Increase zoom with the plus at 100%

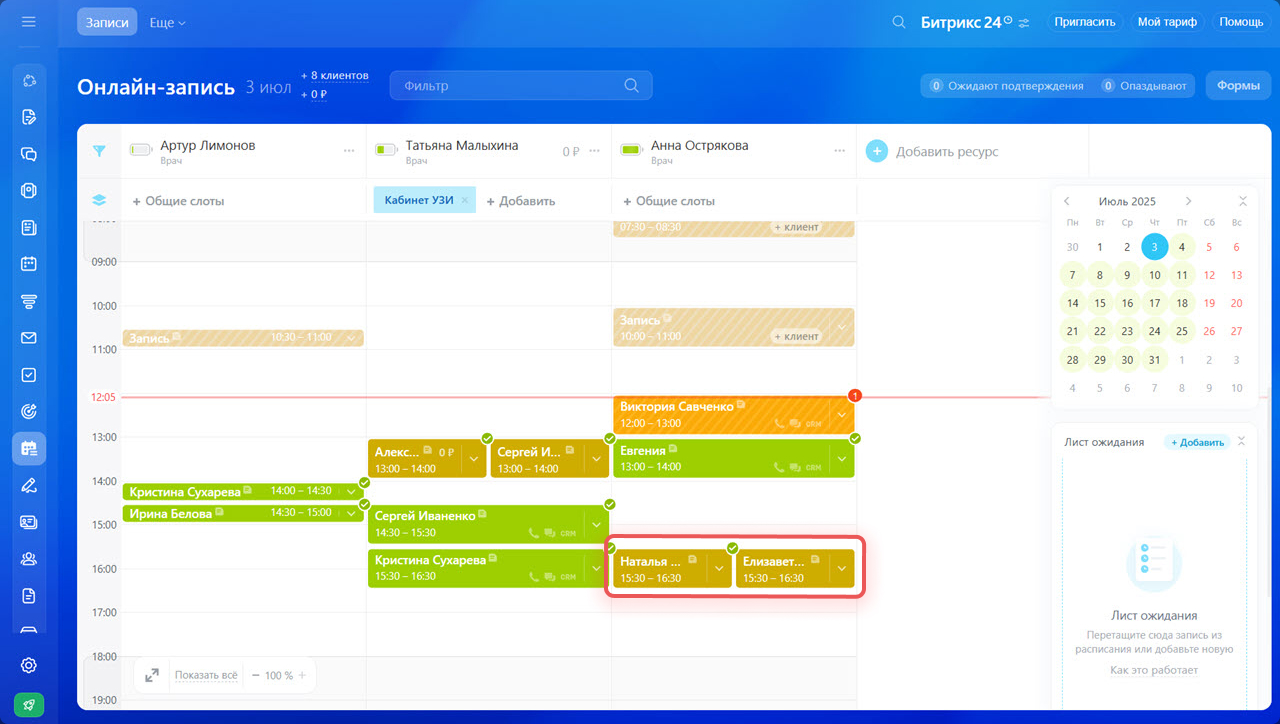click(302, 675)
